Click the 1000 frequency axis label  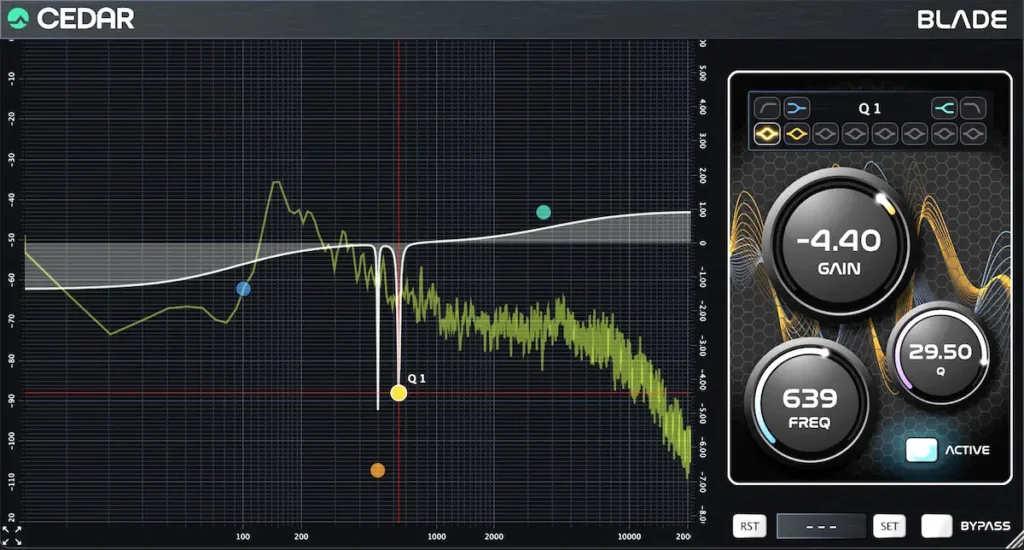click(x=436, y=537)
